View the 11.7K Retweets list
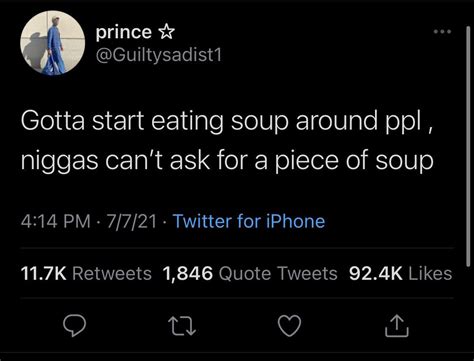The height and width of the screenshot is (361, 474). pyautogui.click(x=86, y=273)
